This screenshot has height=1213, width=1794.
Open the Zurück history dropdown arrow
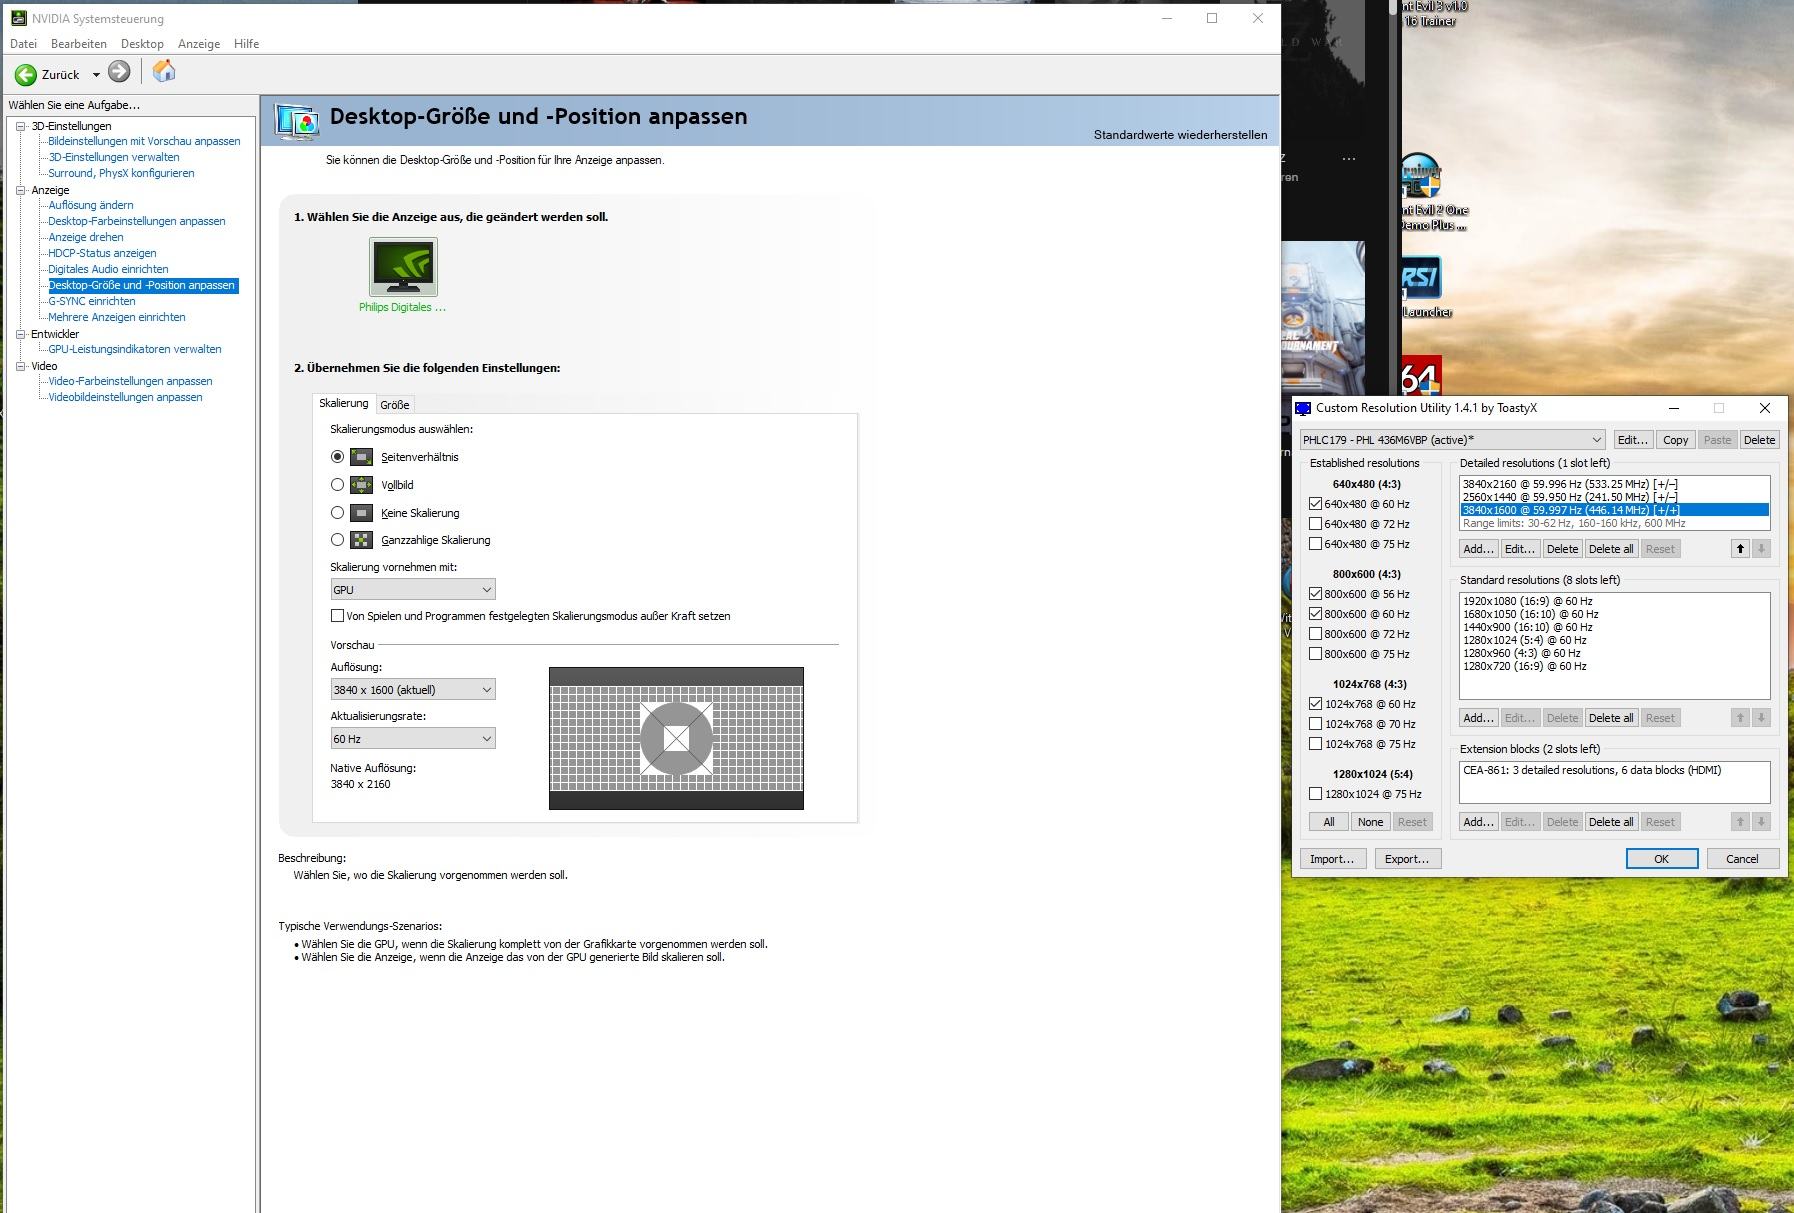[x=96, y=75]
